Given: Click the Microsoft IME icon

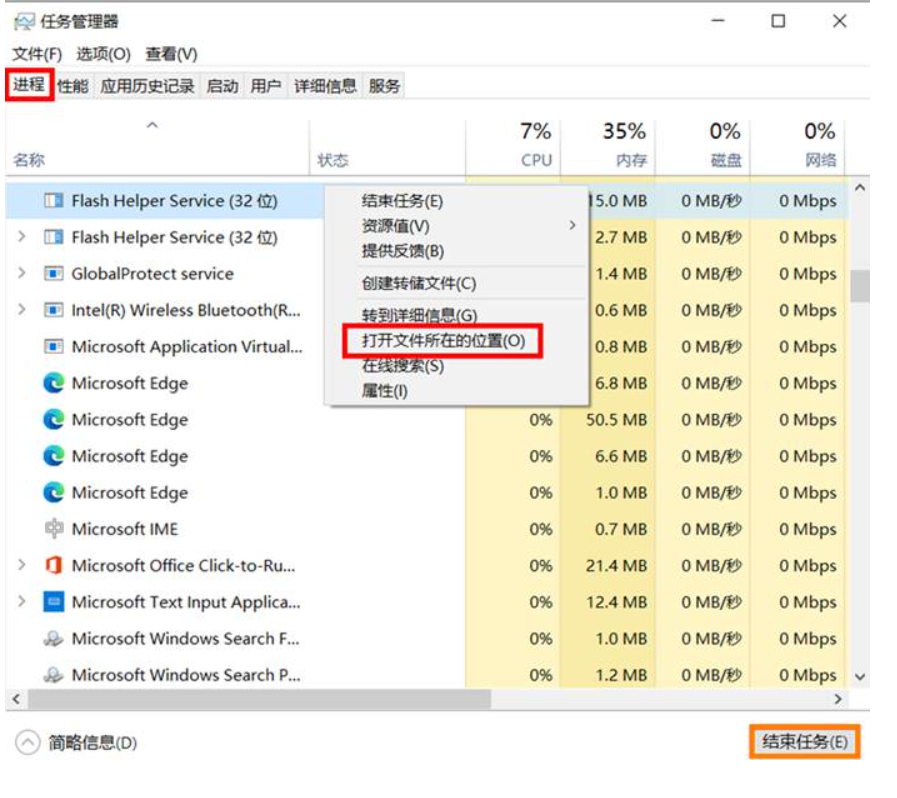Looking at the screenshot, I should point(54,529).
